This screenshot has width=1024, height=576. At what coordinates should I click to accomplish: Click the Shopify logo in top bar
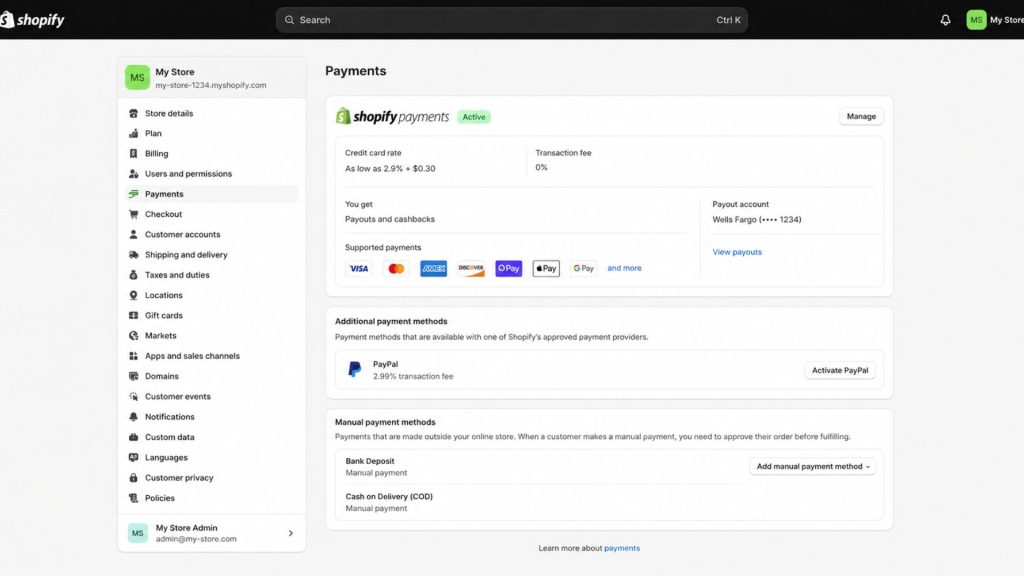click(x=33, y=20)
